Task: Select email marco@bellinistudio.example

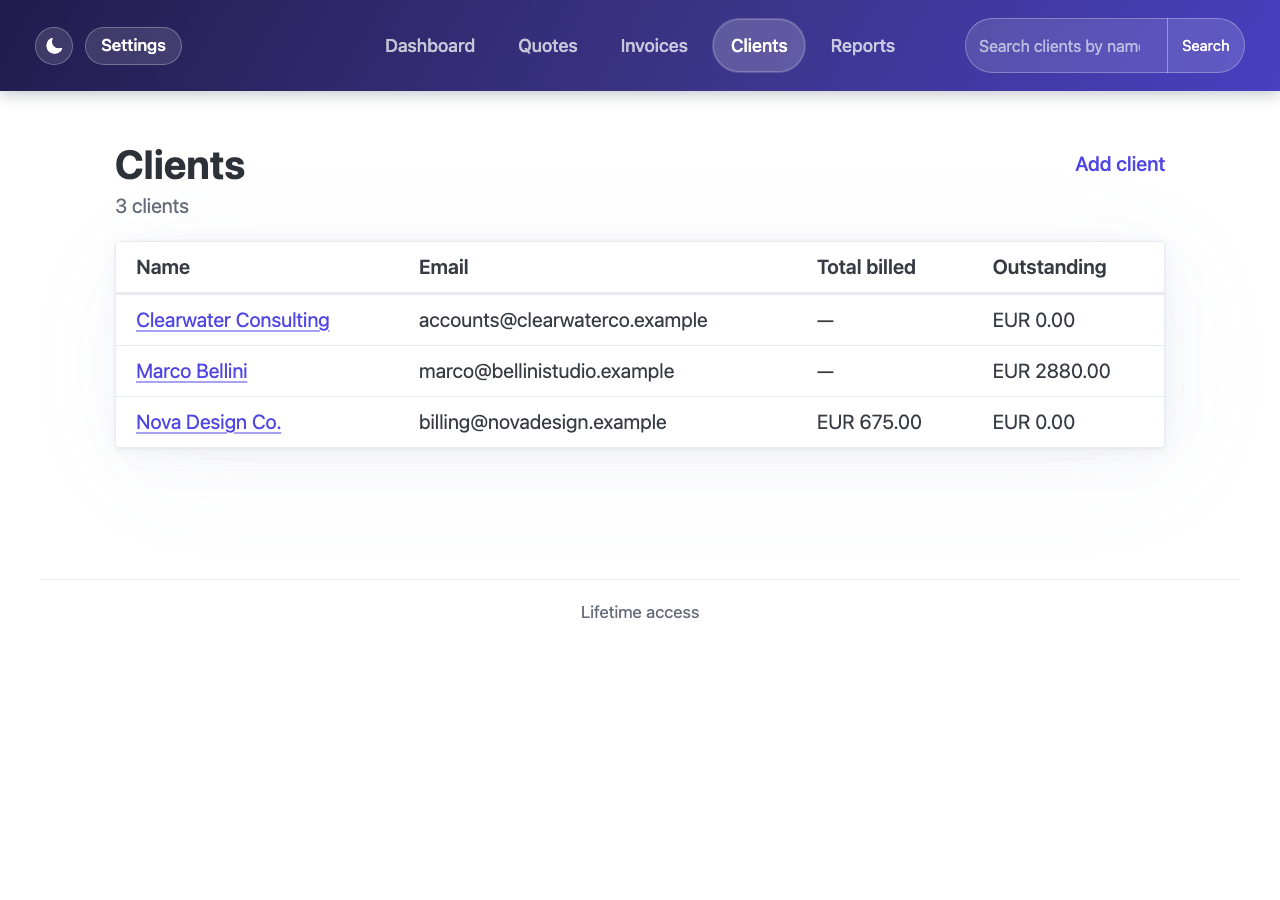Action: coord(546,371)
